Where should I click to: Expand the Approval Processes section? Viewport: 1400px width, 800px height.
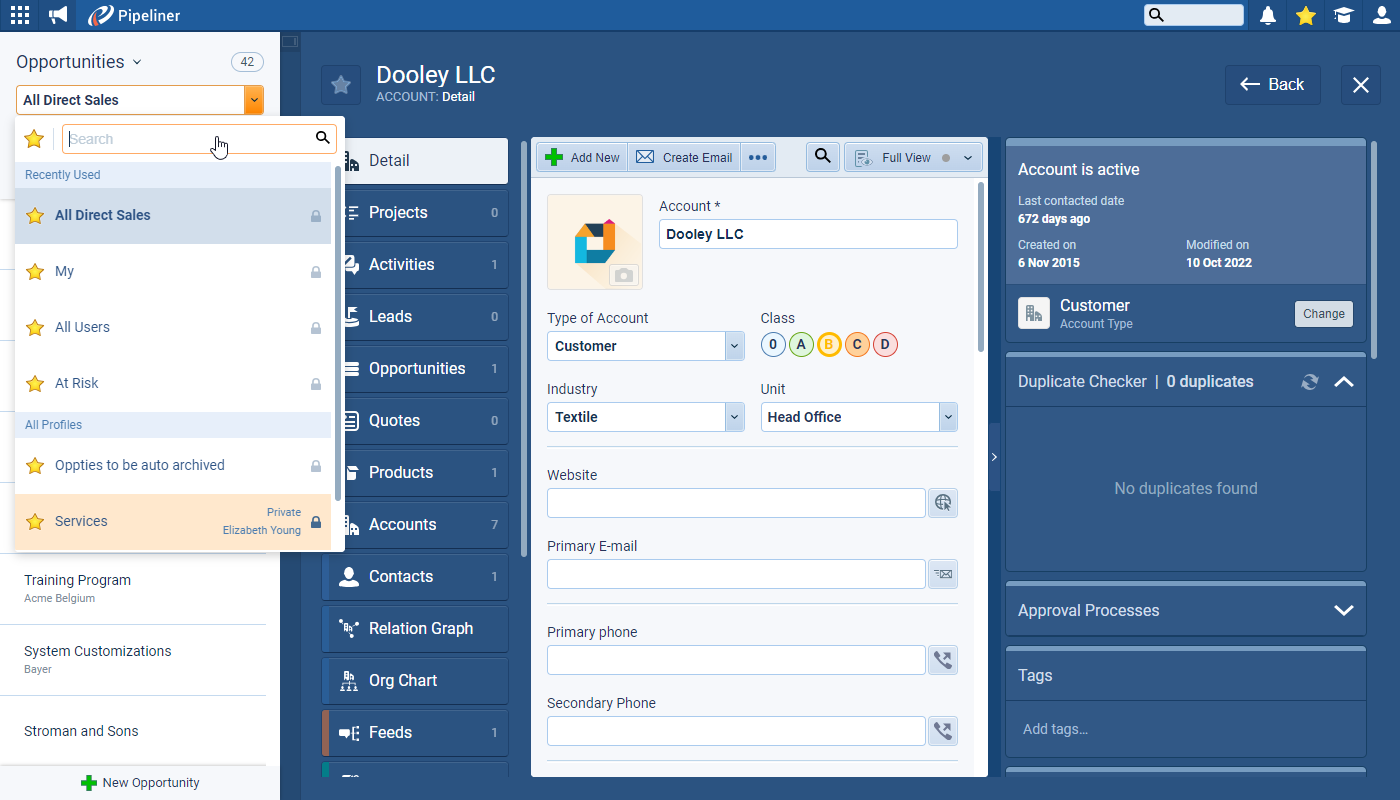click(1343, 610)
